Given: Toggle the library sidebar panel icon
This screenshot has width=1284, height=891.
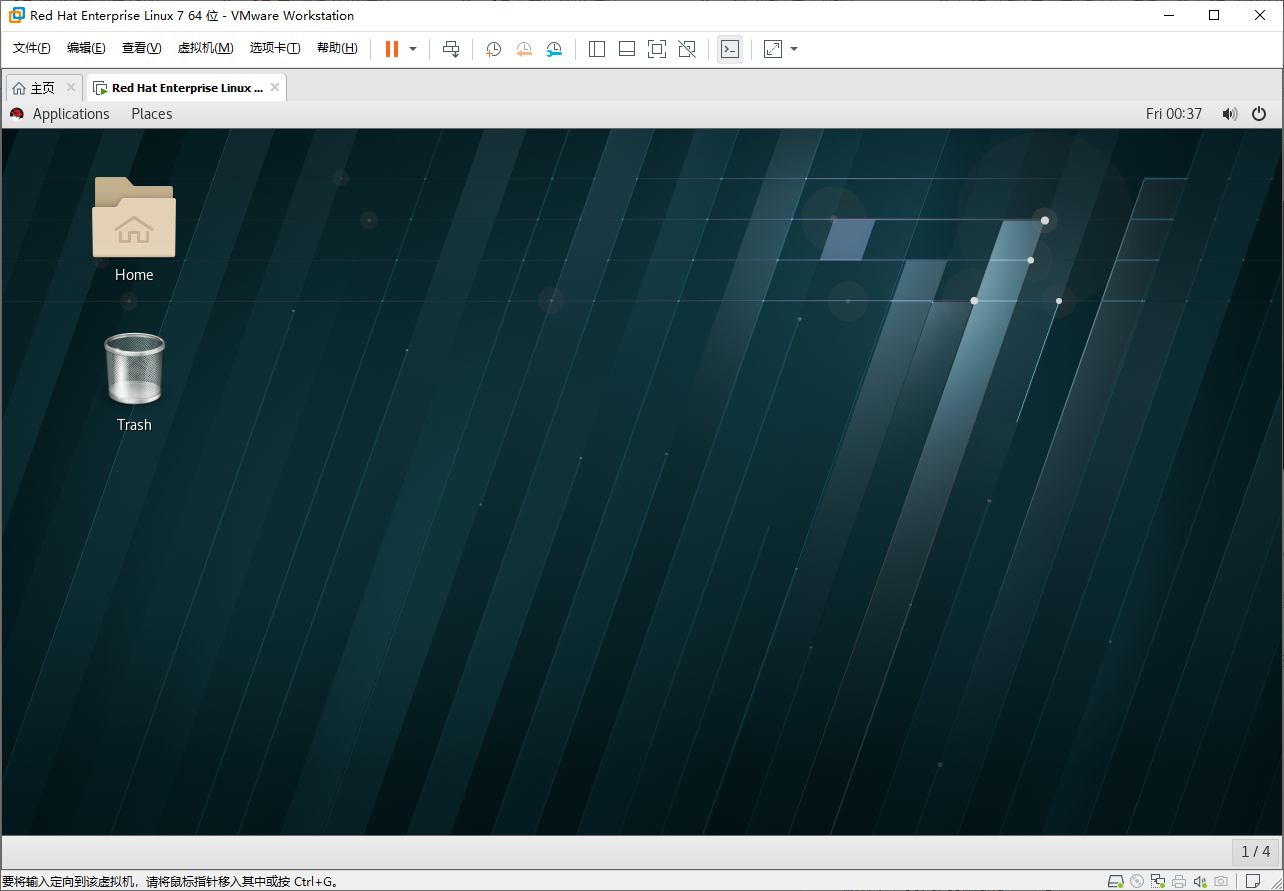Looking at the screenshot, I should (597, 49).
